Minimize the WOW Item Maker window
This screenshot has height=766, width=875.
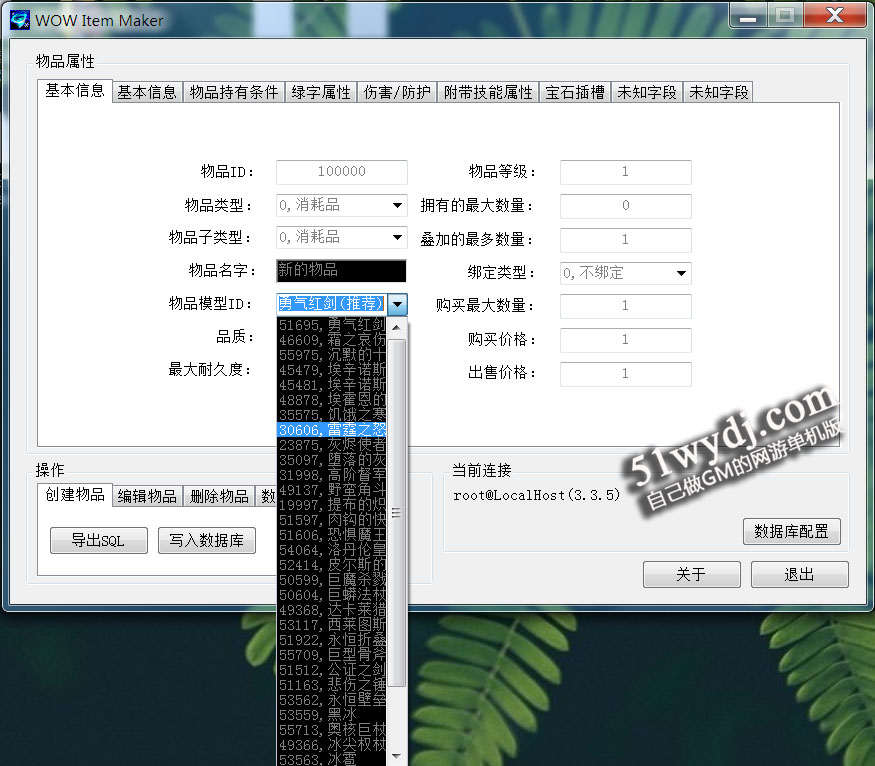(748, 16)
